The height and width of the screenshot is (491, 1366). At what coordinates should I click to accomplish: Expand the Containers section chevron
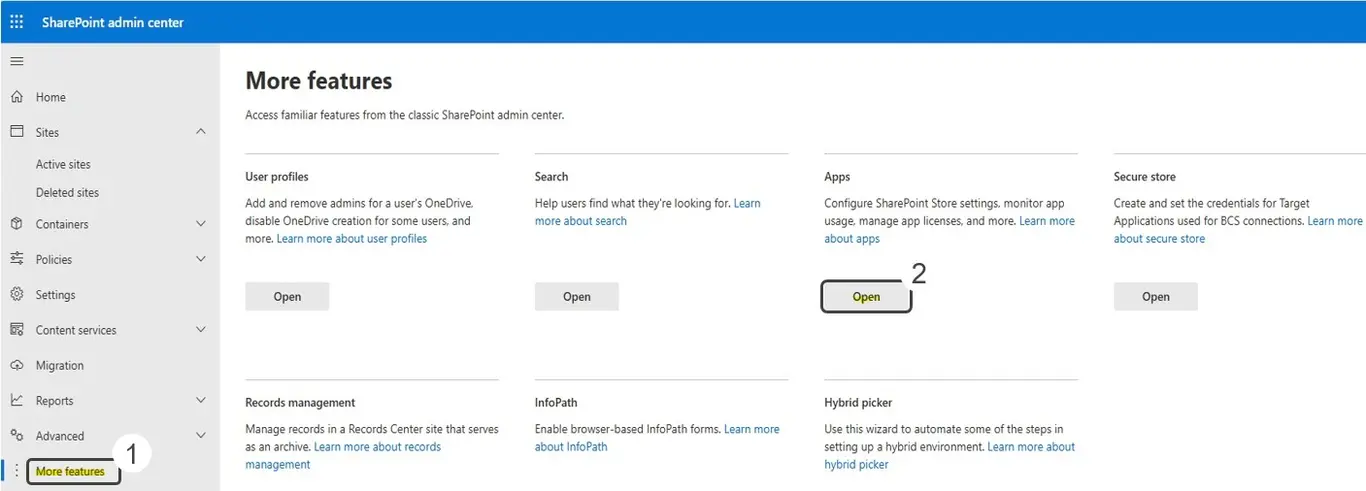click(201, 224)
